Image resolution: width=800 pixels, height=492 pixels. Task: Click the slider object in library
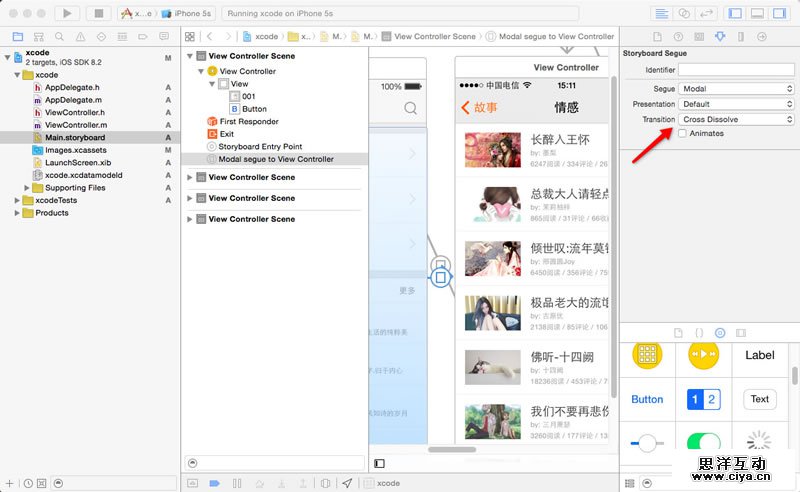pos(647,442)
